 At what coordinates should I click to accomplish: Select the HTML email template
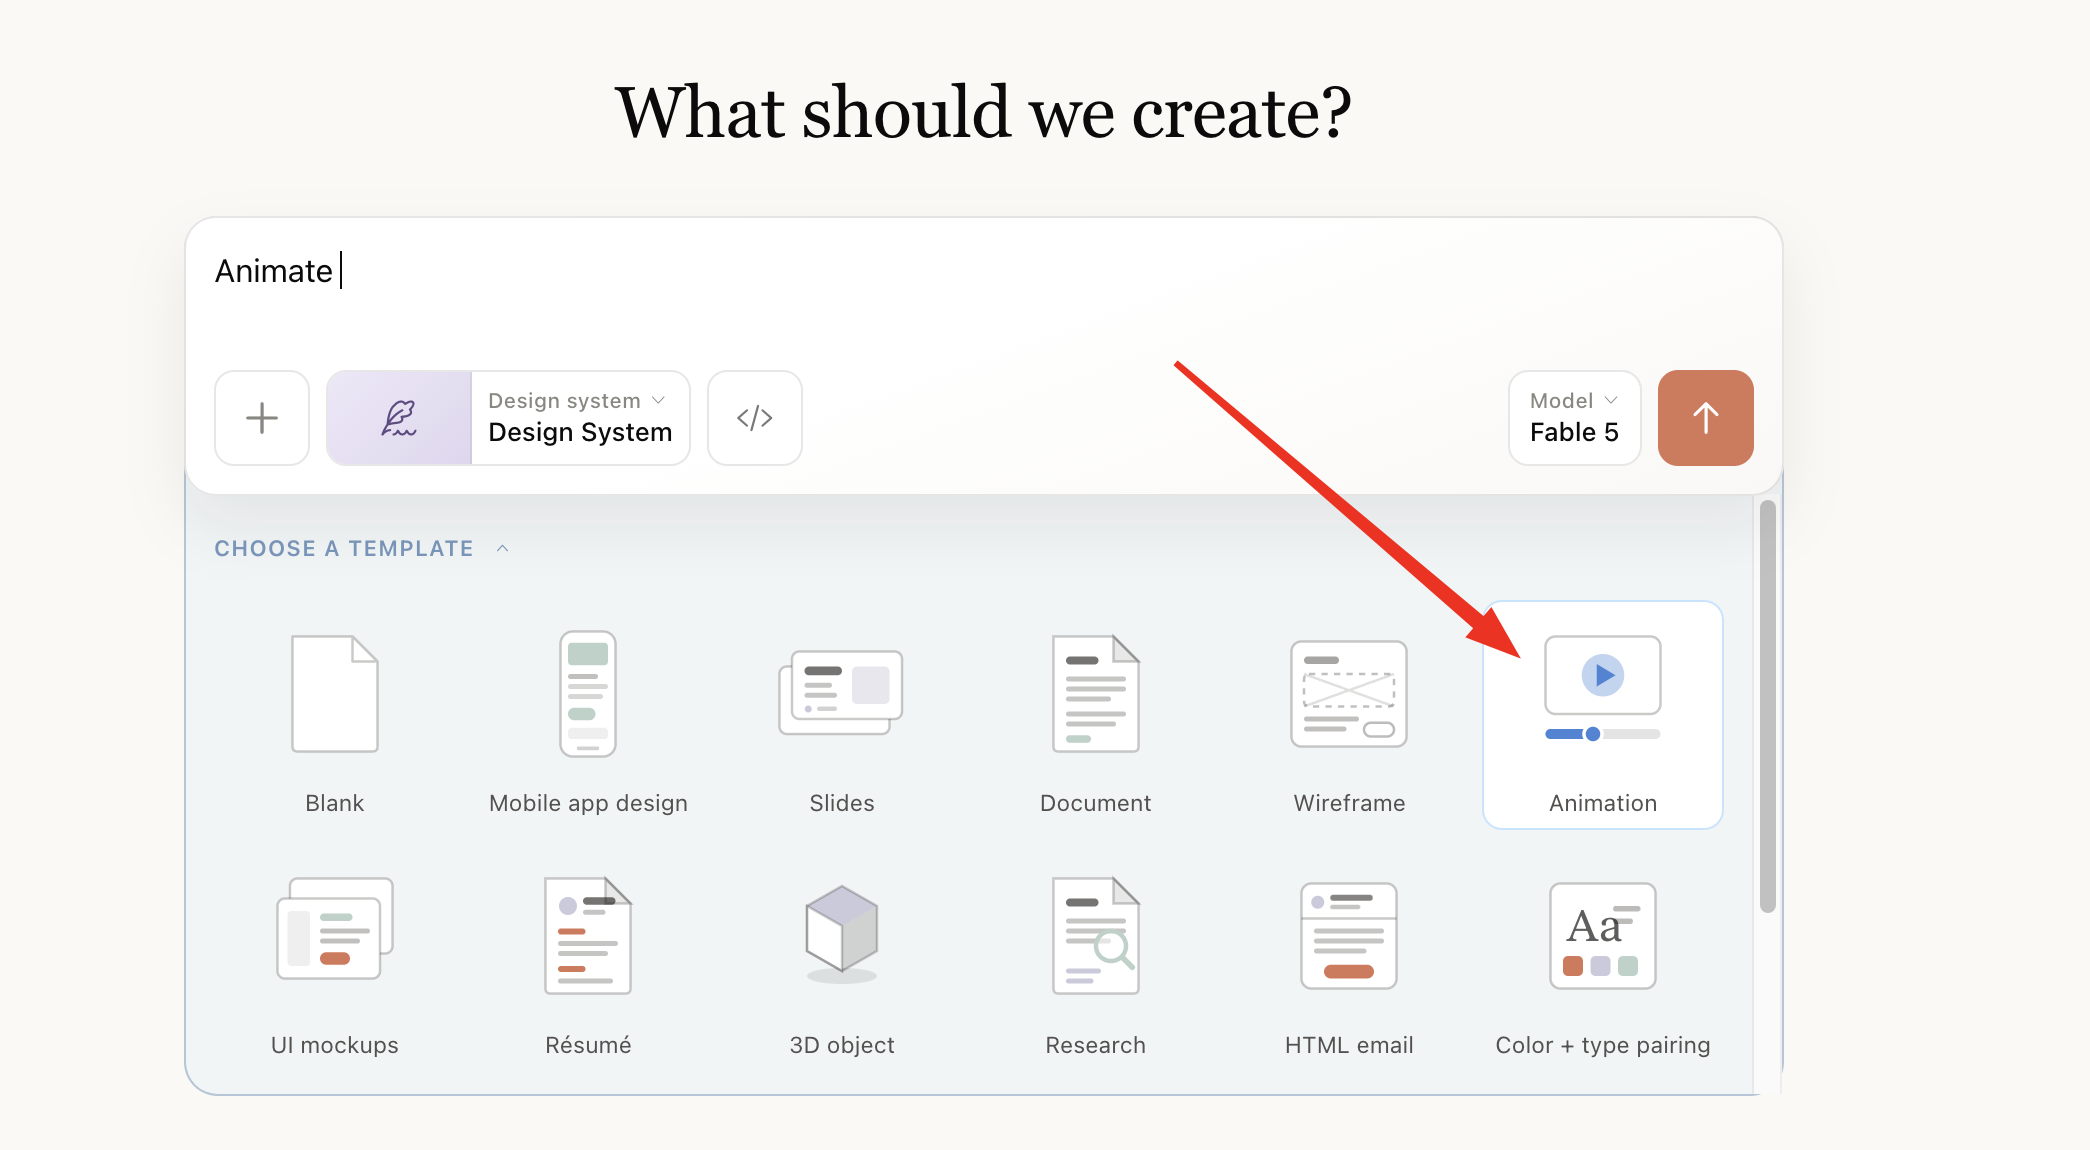(1349, 964)
